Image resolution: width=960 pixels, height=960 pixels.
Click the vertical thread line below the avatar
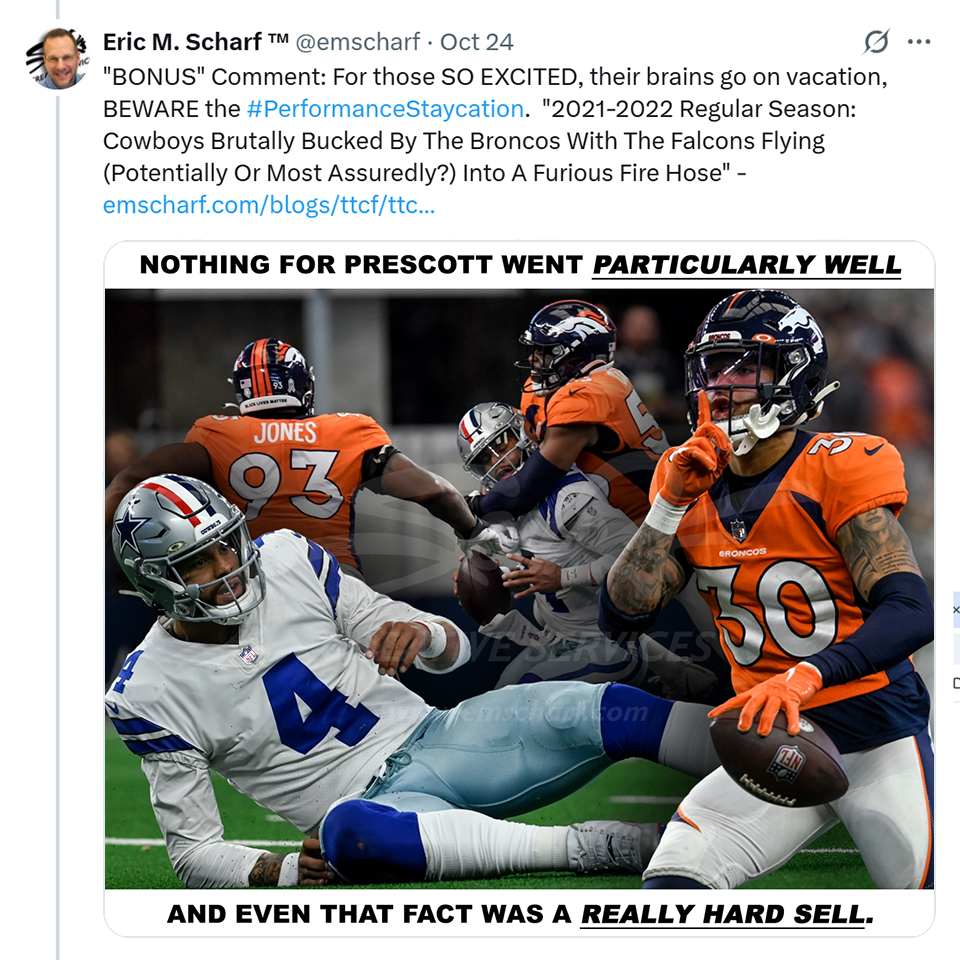coord(57,500)
